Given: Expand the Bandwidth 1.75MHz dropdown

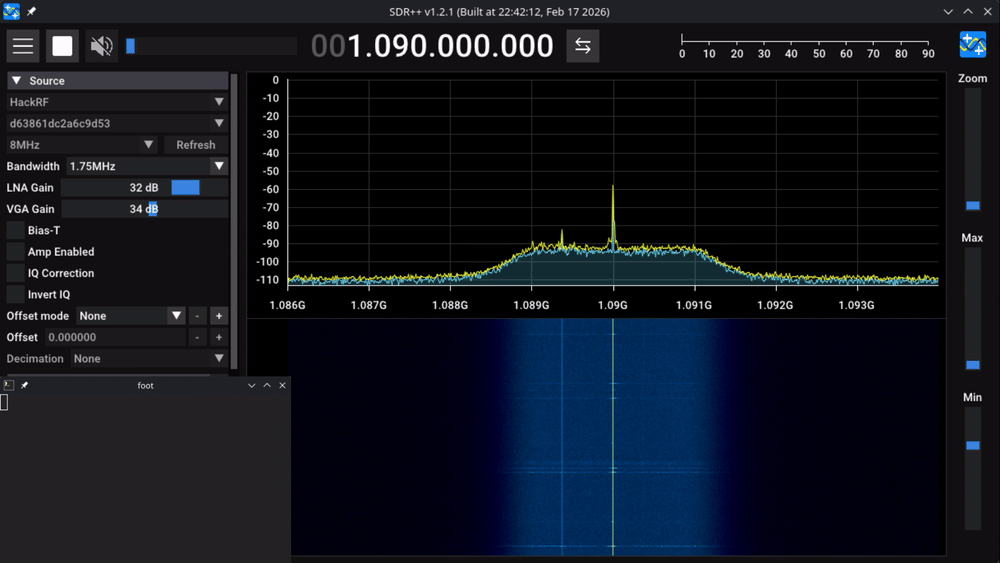Looking at the screenshot, I should 147,166.
